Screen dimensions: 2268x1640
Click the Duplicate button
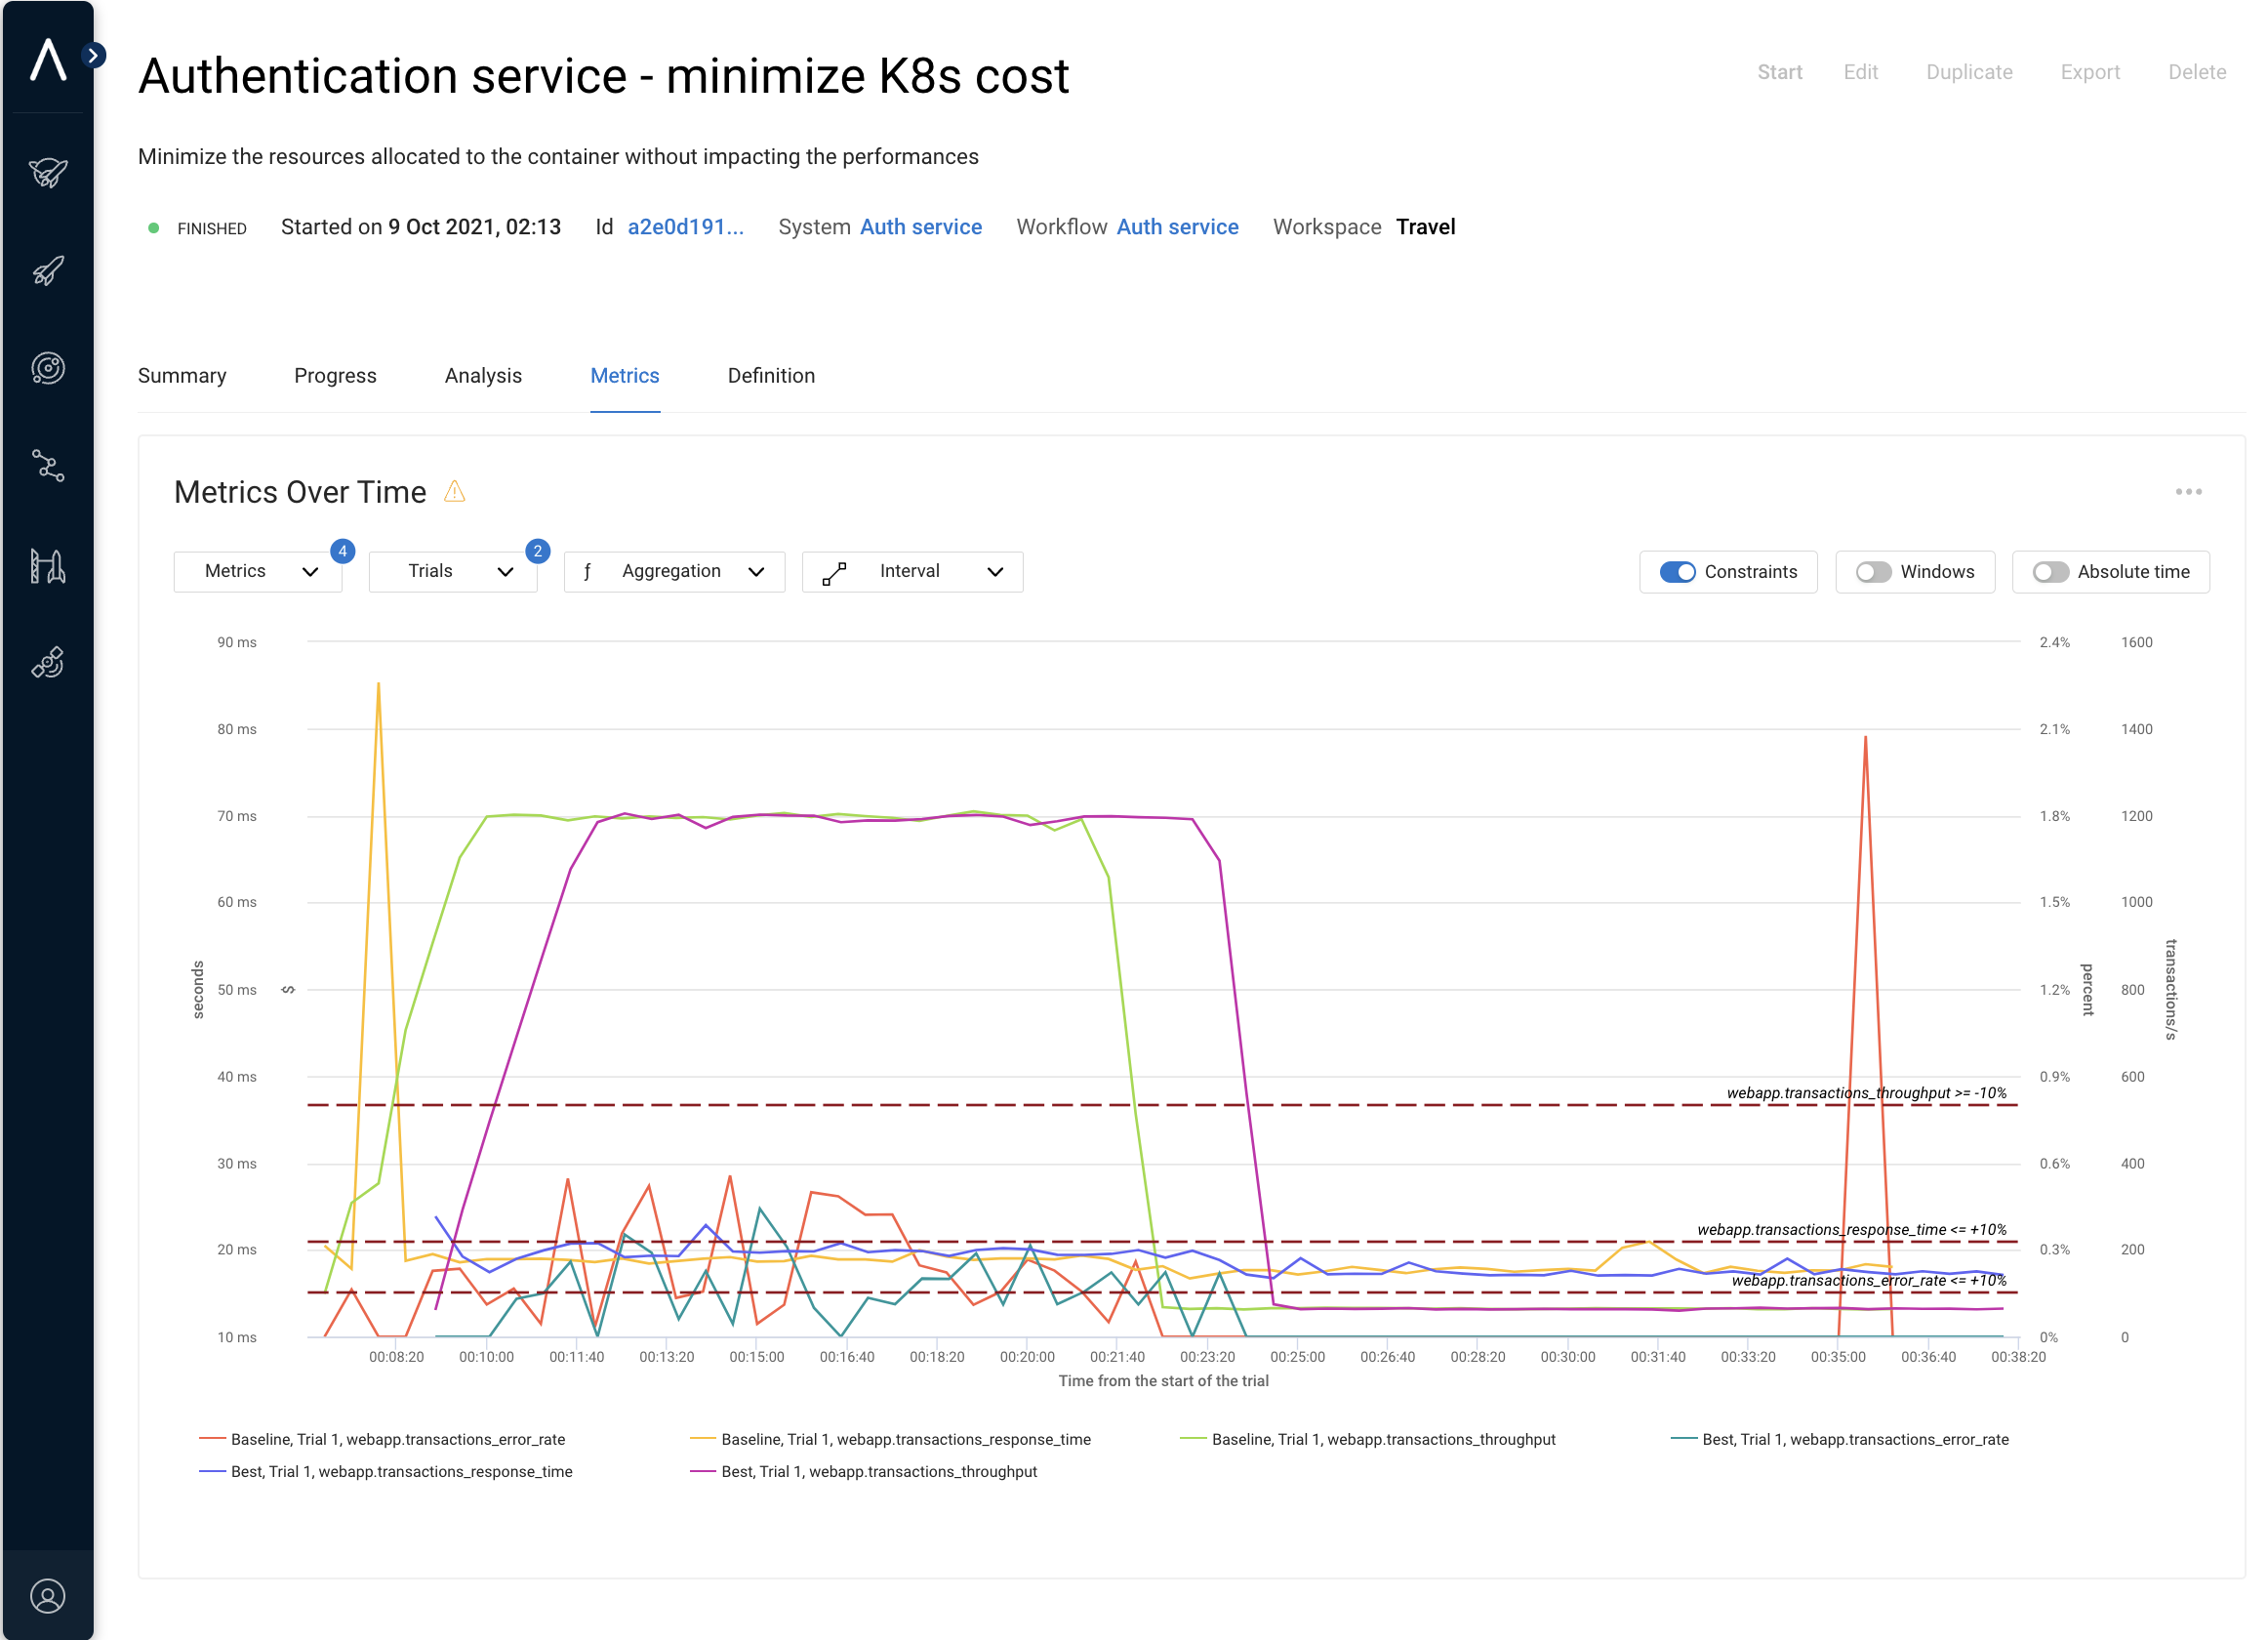[x=1968, y=72]
